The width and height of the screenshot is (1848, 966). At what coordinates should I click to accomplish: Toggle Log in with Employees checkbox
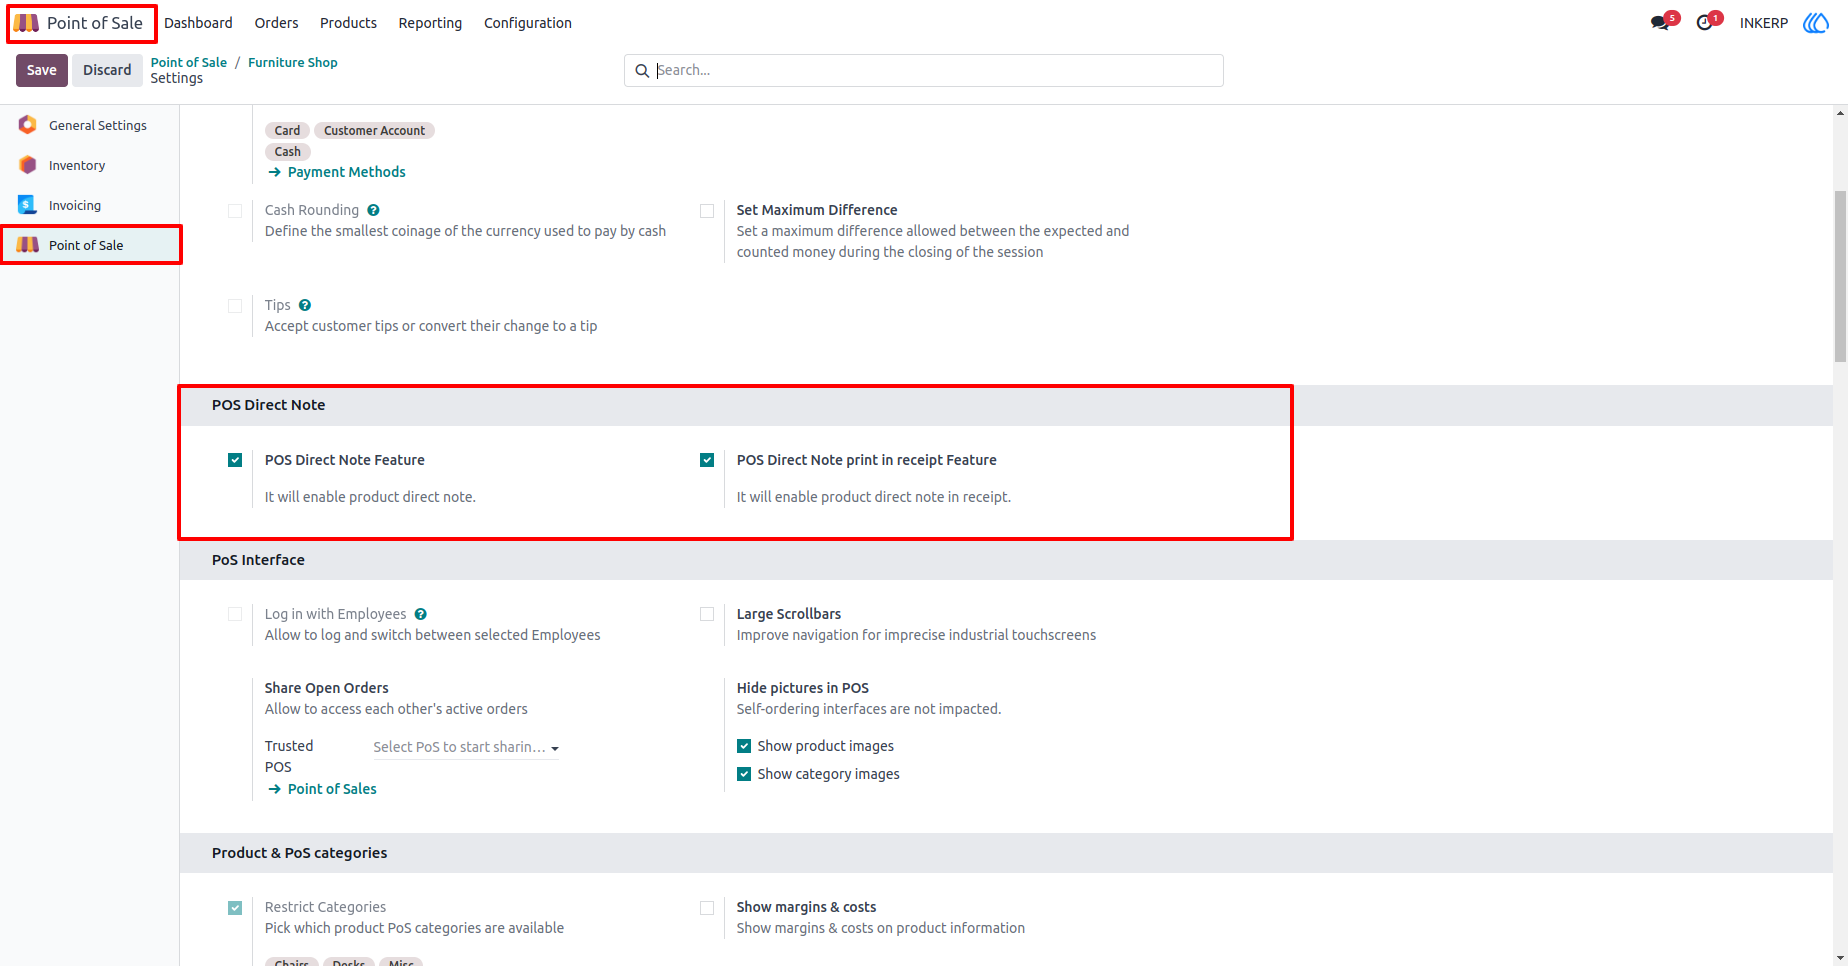[235, 614]
